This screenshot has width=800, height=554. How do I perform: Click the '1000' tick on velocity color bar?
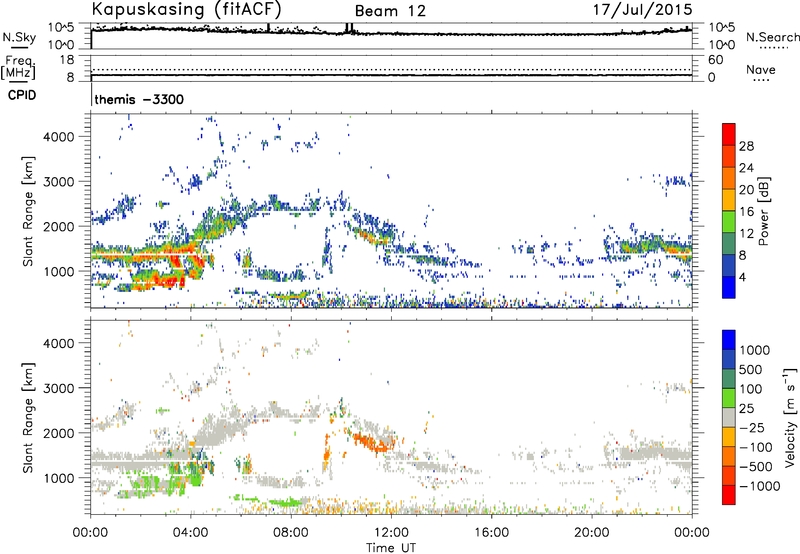click(x=754, y=350)
